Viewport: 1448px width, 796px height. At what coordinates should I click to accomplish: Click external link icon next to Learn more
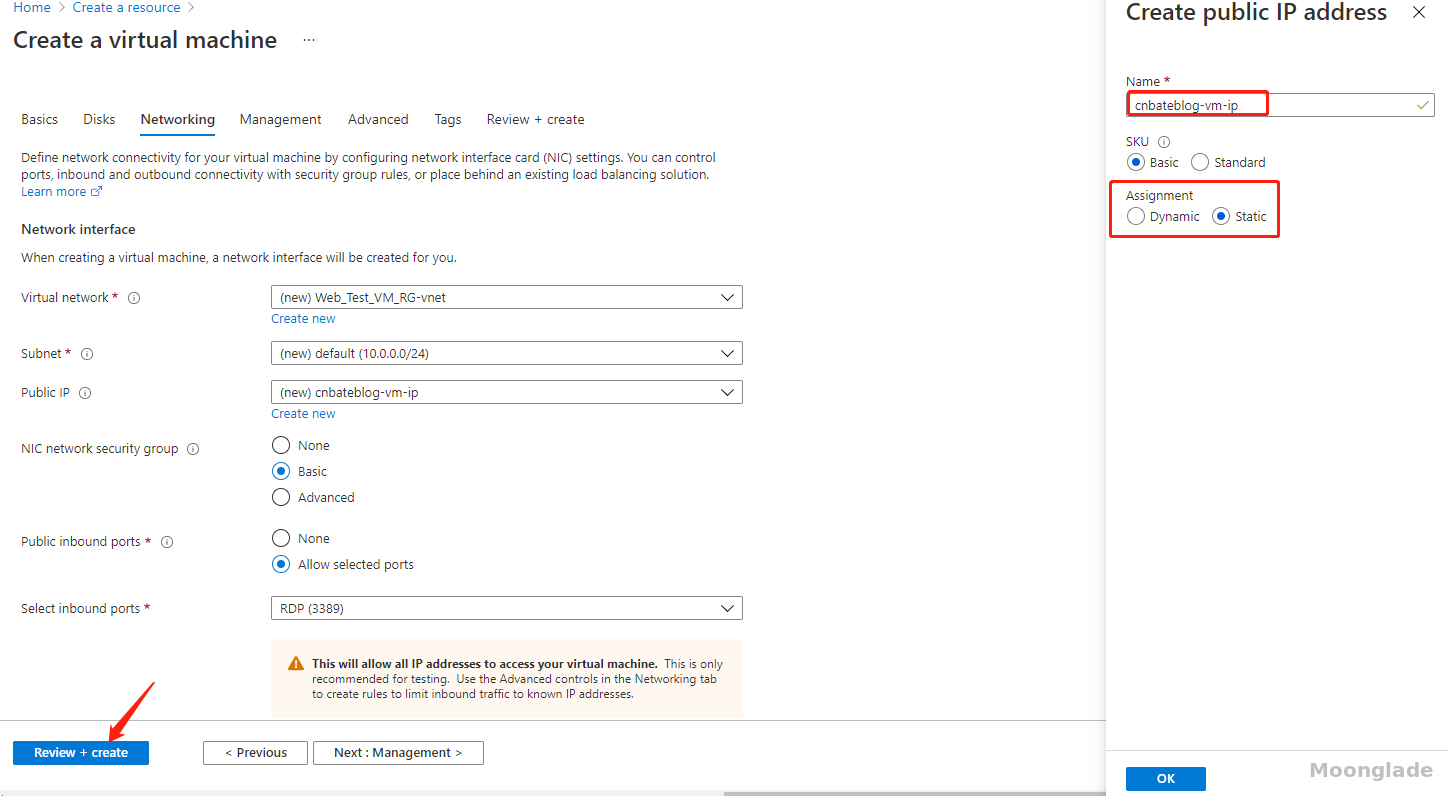tap(97, 192)
